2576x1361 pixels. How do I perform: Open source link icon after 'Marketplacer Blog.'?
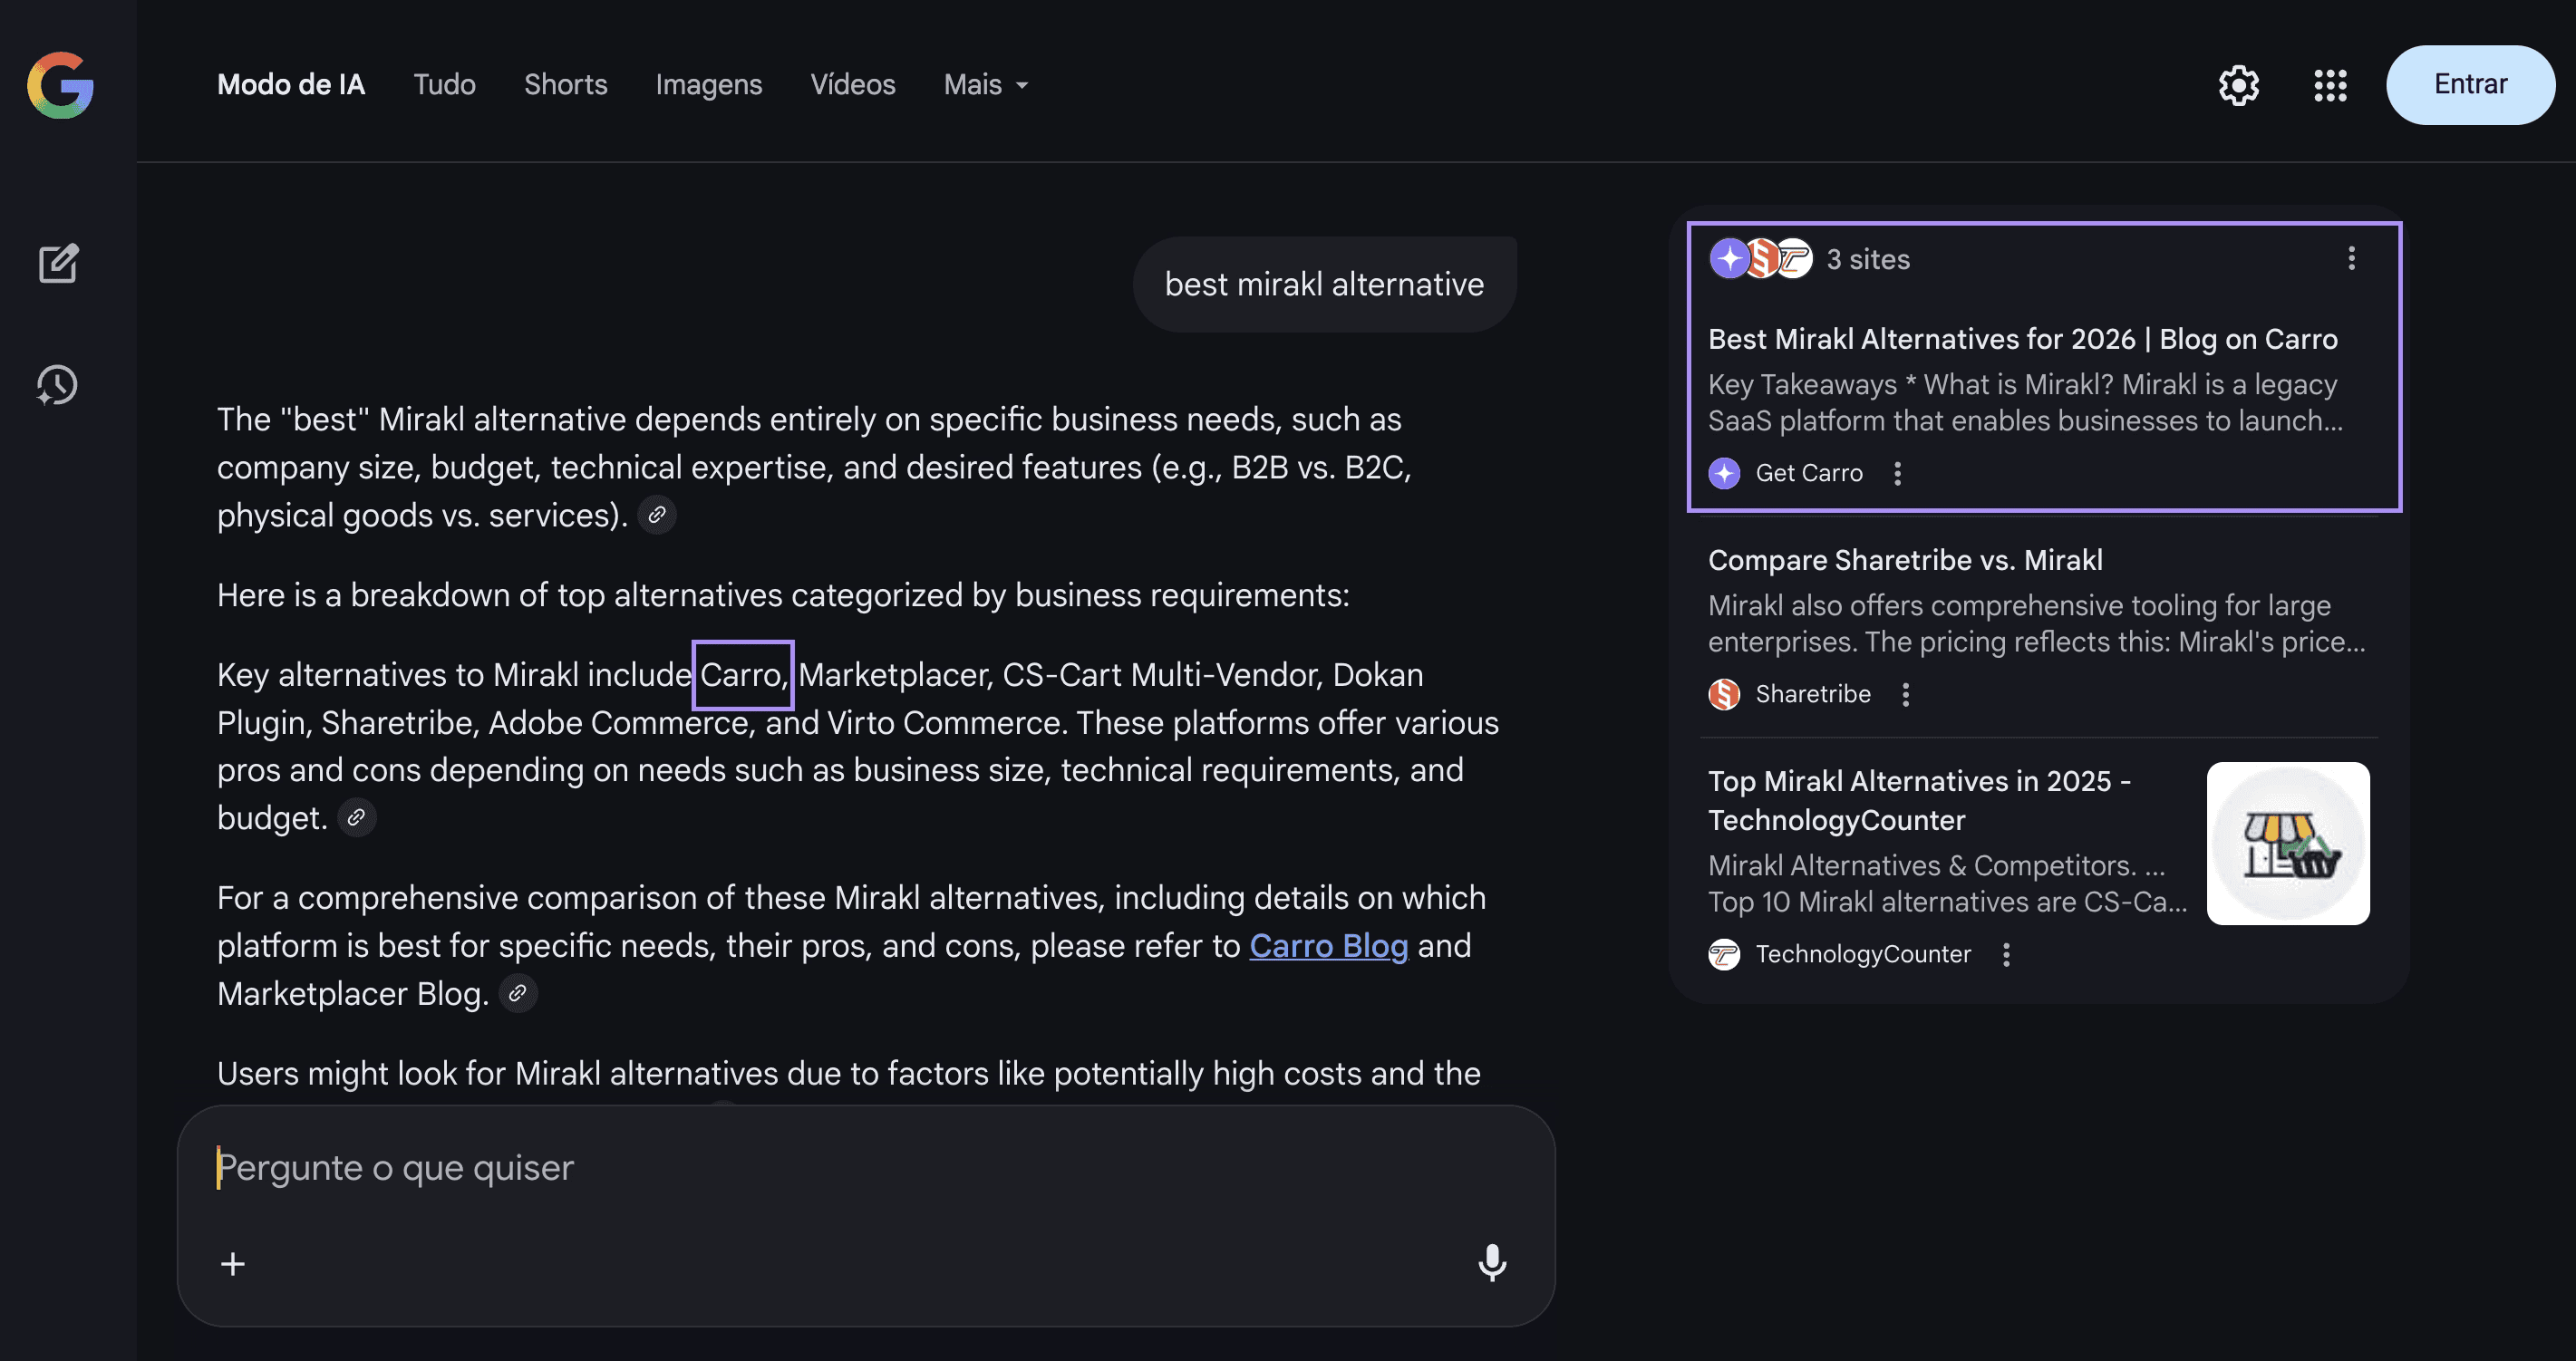[x=518, y=994]
